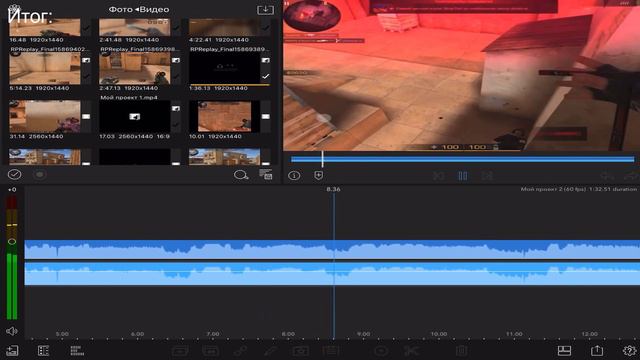Click the link clips chain icon
The image size is (640, 360).
click(x=241, y=351)
